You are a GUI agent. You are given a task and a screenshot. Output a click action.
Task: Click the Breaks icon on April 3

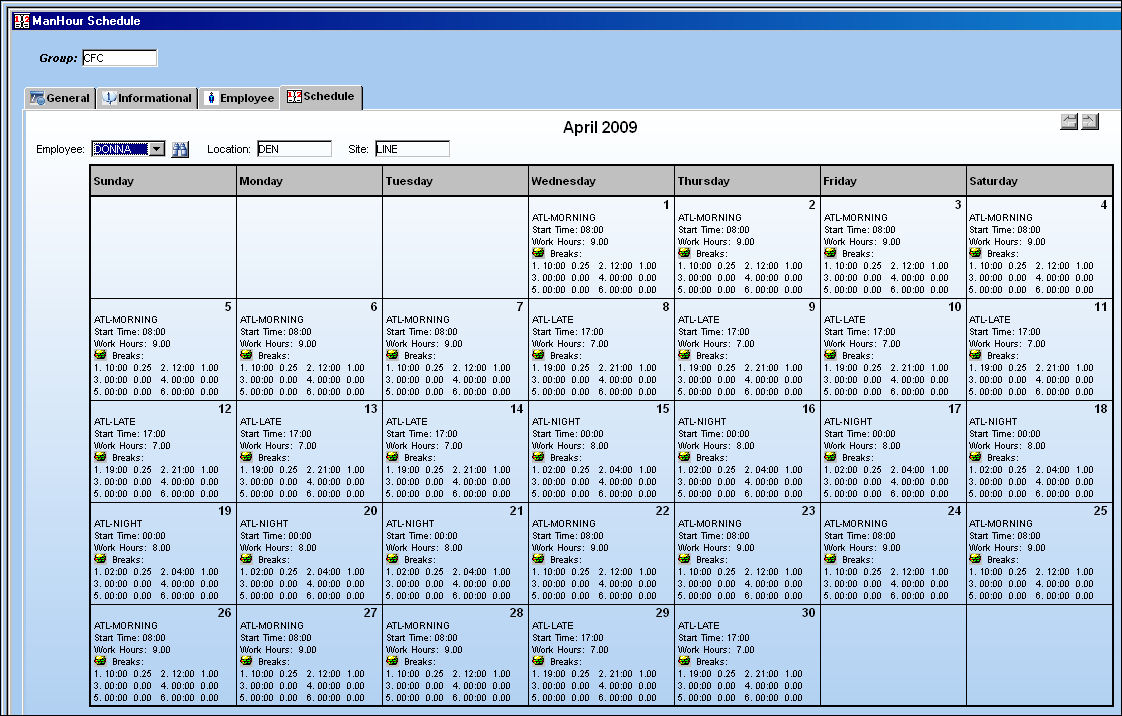pyautogui.click(x=830, y=253)
